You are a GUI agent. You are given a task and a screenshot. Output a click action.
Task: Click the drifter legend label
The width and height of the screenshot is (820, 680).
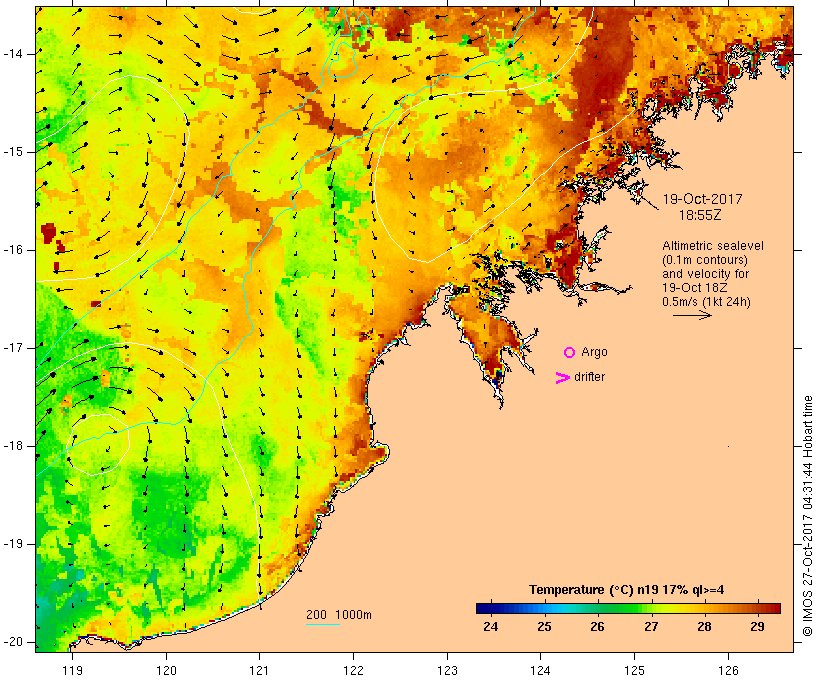(589, 377)
